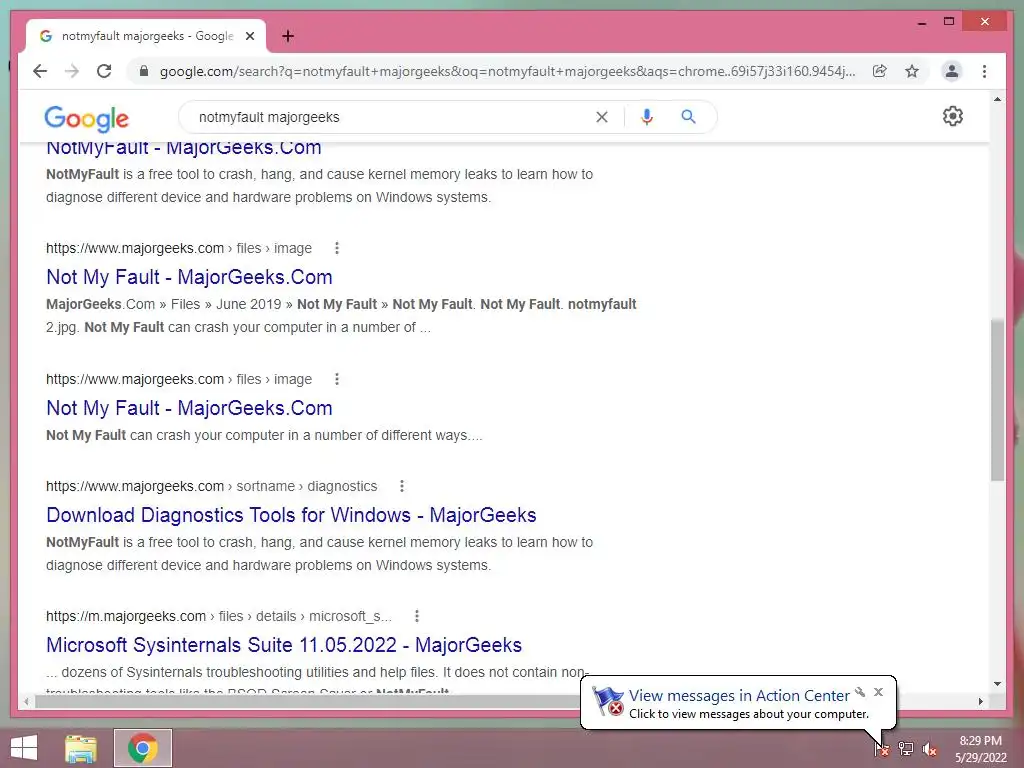Open the Chrome three-dot menu

pos(984,71)
